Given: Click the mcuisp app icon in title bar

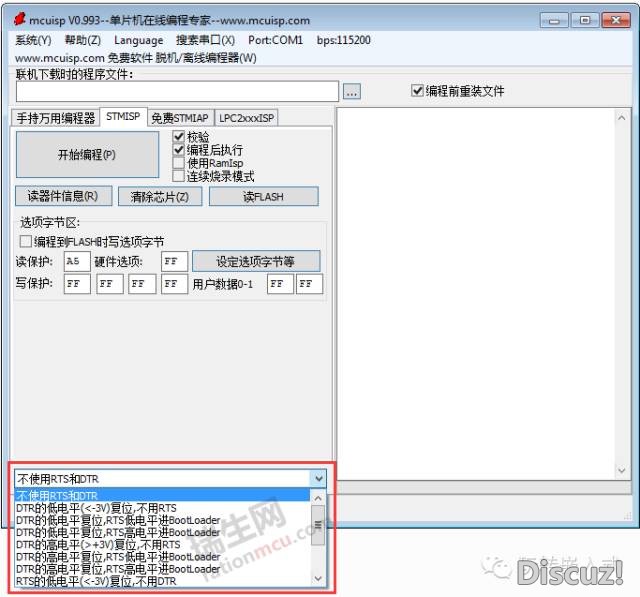Looking at the screenshot, I should click(x=20, y=19).
